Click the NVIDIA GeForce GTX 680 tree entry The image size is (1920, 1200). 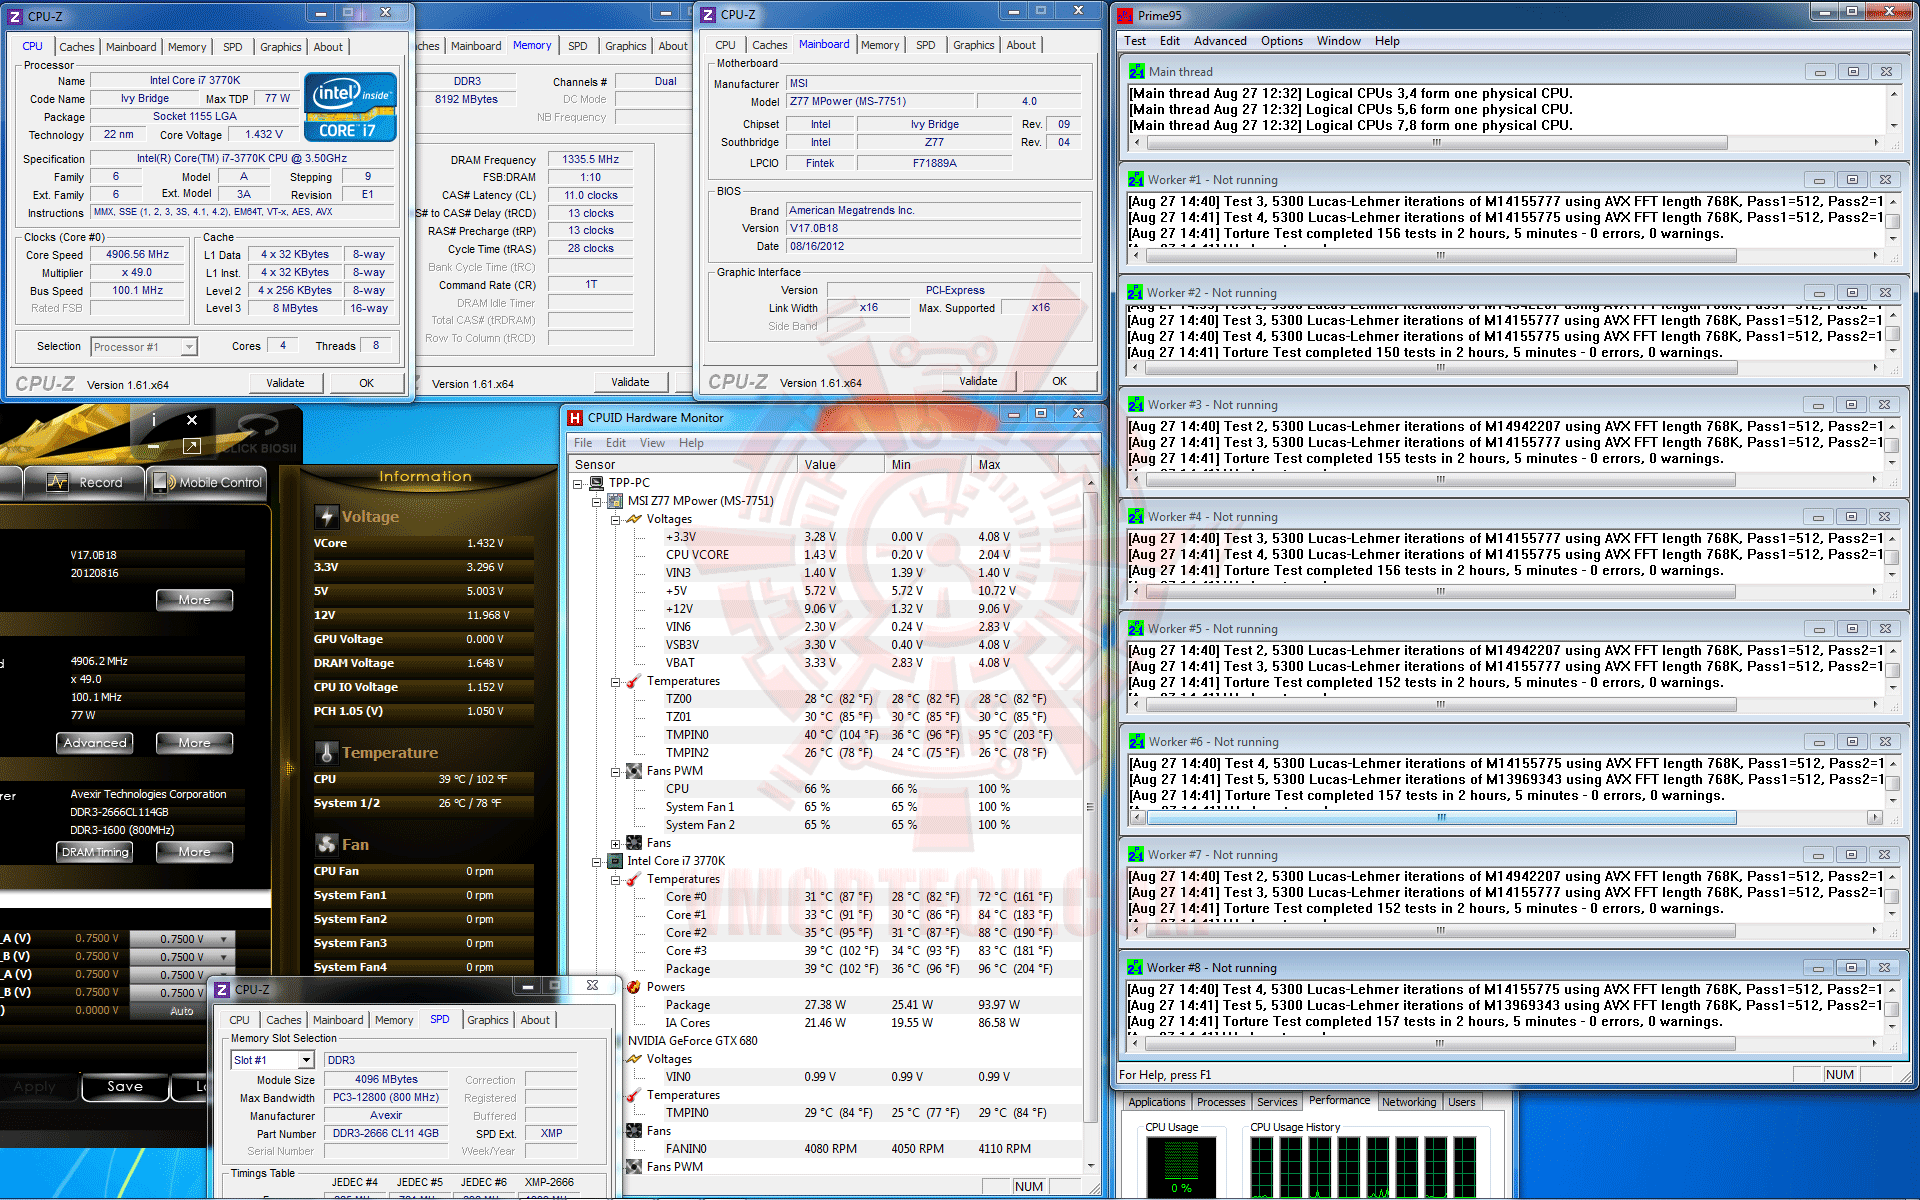pyautogui.click(x=692, y=1041)
